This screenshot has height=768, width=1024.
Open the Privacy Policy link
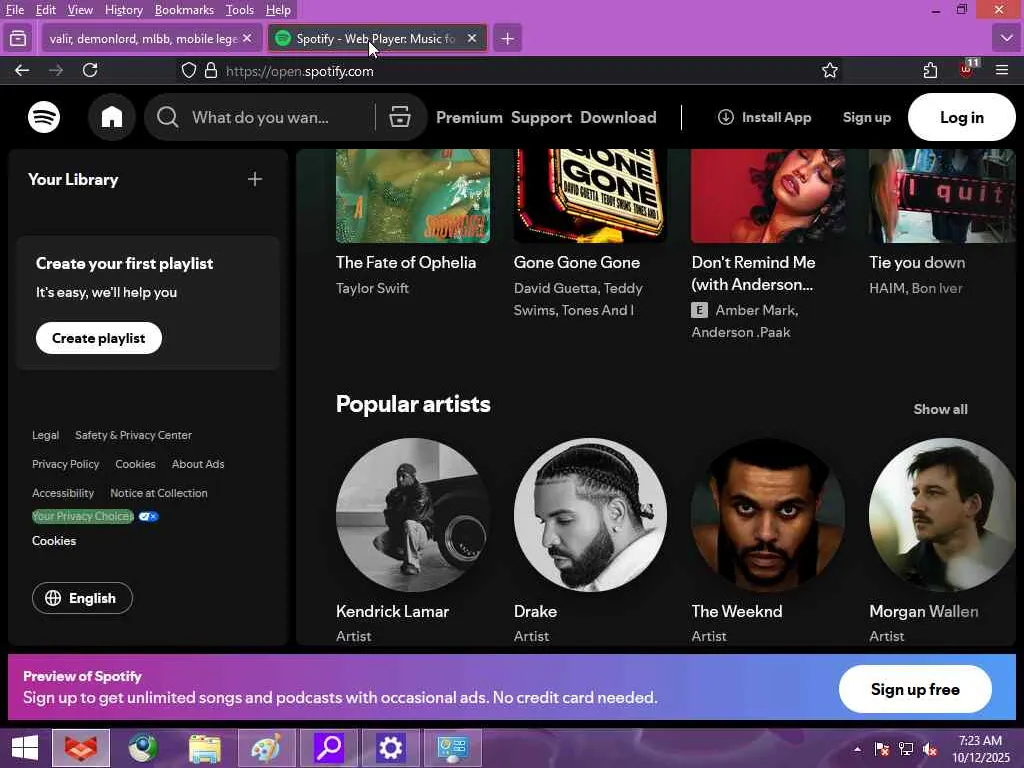click(65, 464)
